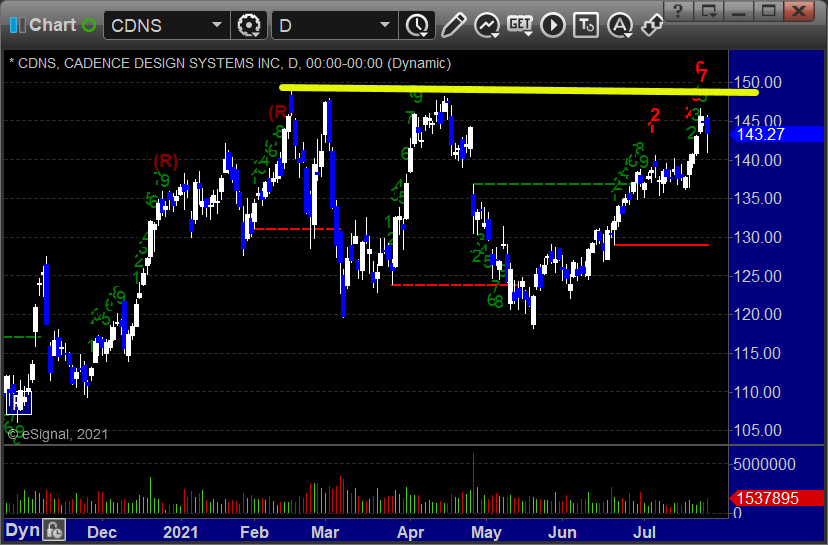Minimize the chart window
The image size is (828, 545).
(739, 11)
